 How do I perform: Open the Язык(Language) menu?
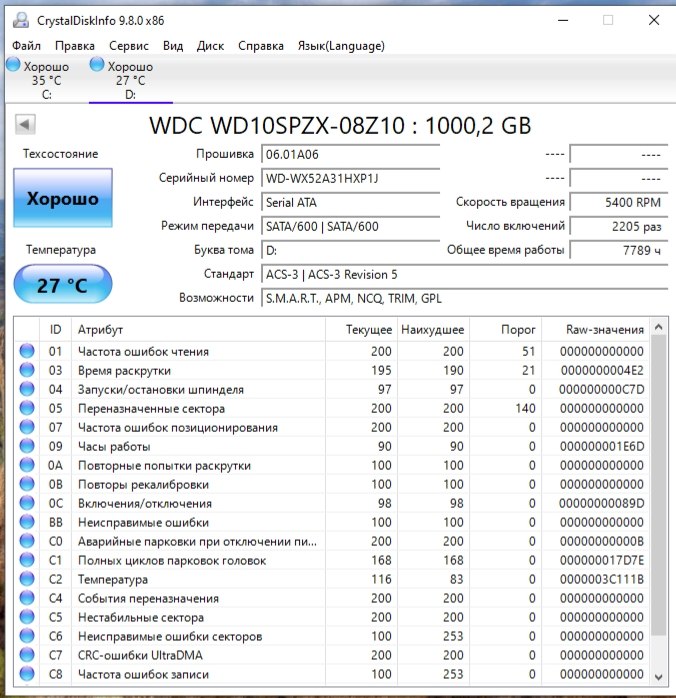coord(341,46)
